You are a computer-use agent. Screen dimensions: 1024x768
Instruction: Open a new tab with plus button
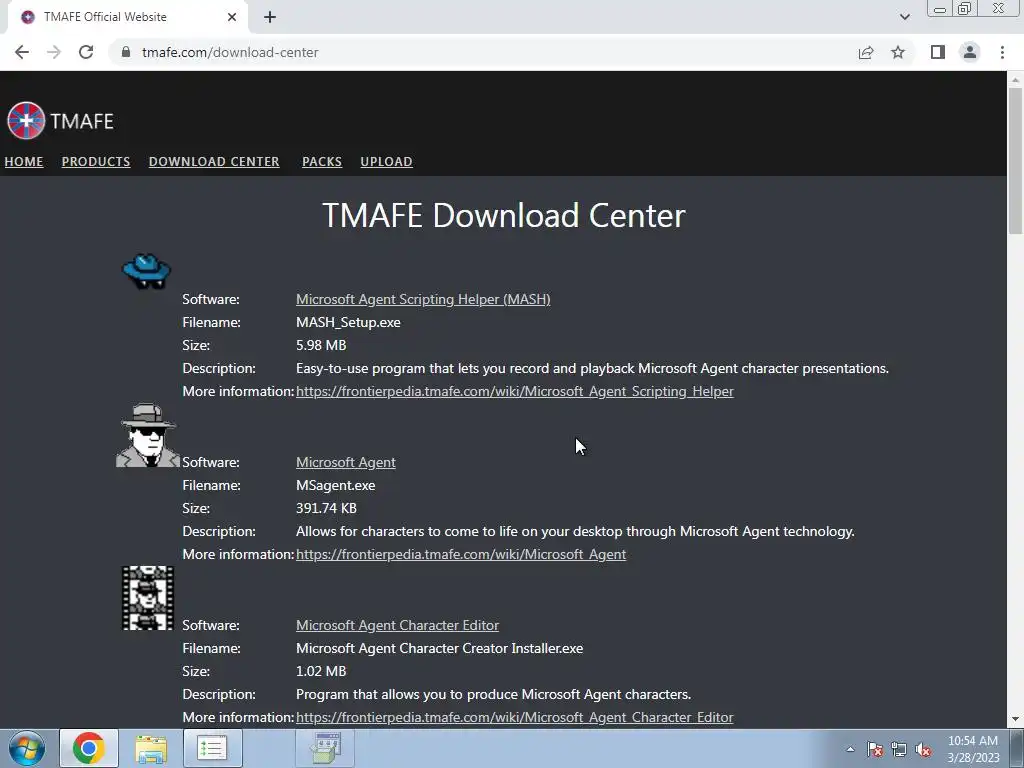pos(270,17)
